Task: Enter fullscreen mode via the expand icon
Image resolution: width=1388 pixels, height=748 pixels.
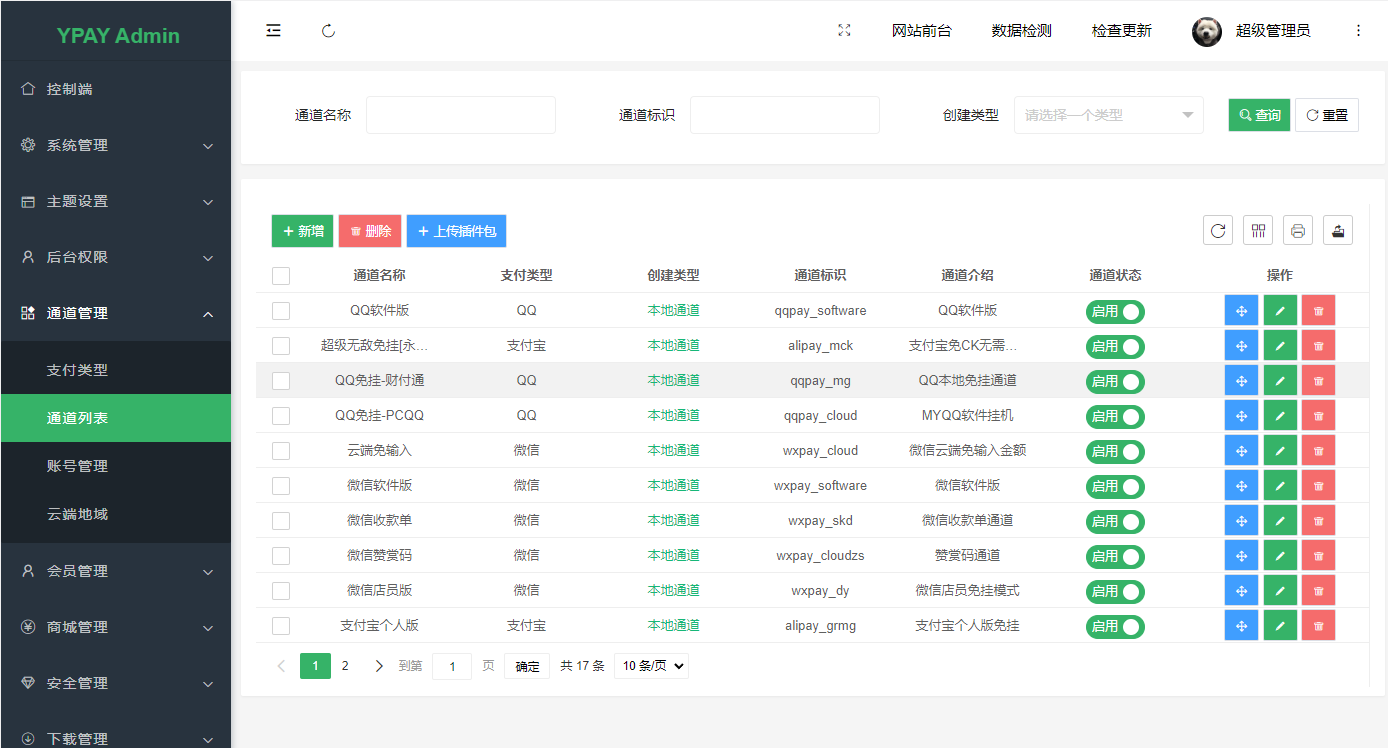Action: point(844,30)
